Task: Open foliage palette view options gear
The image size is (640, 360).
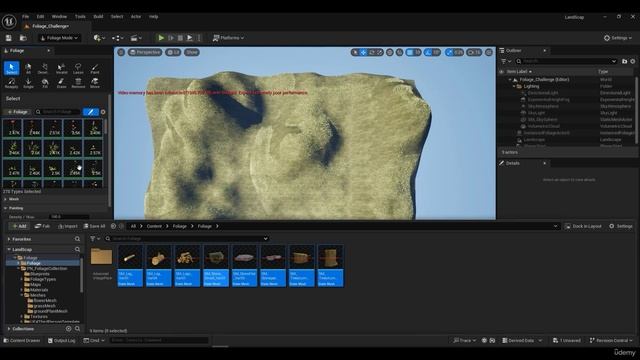Action: pyautogui.click(x=103, y=112)
